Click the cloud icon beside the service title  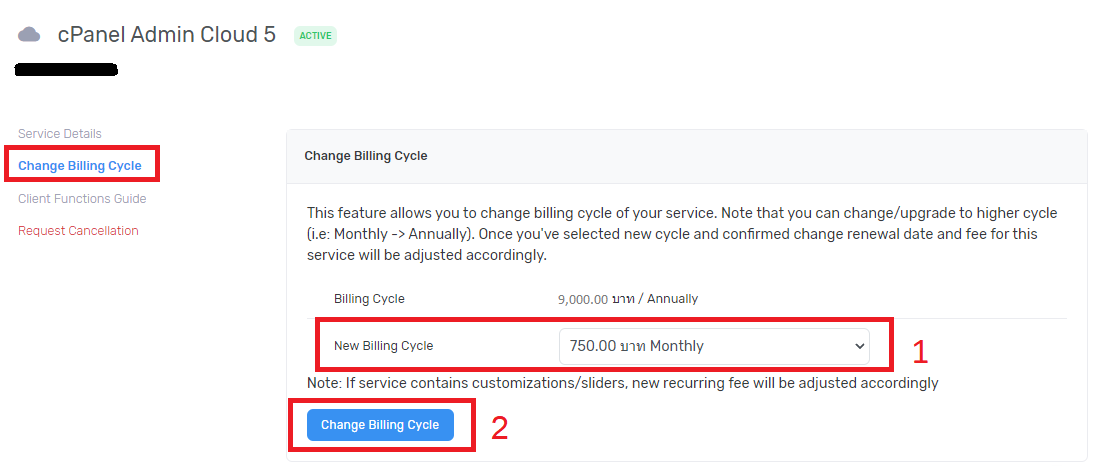(30, 35)
